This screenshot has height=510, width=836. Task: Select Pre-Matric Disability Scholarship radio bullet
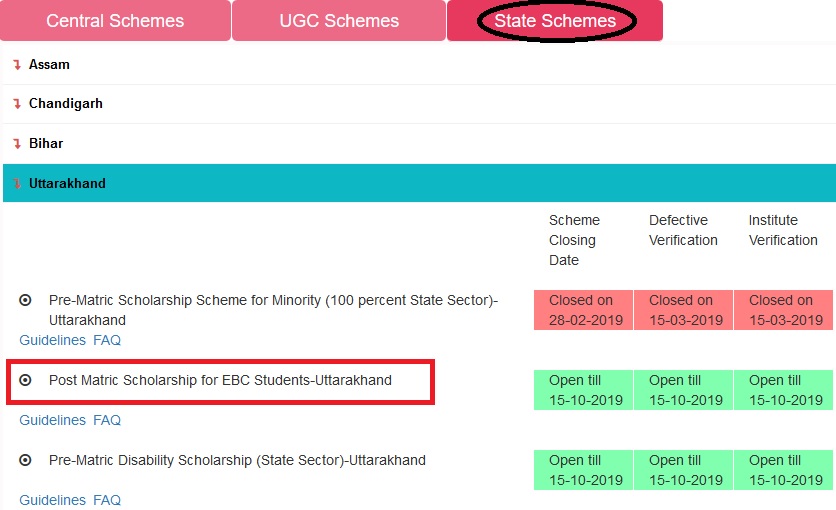pyautogui.click(x=25, y=460)
